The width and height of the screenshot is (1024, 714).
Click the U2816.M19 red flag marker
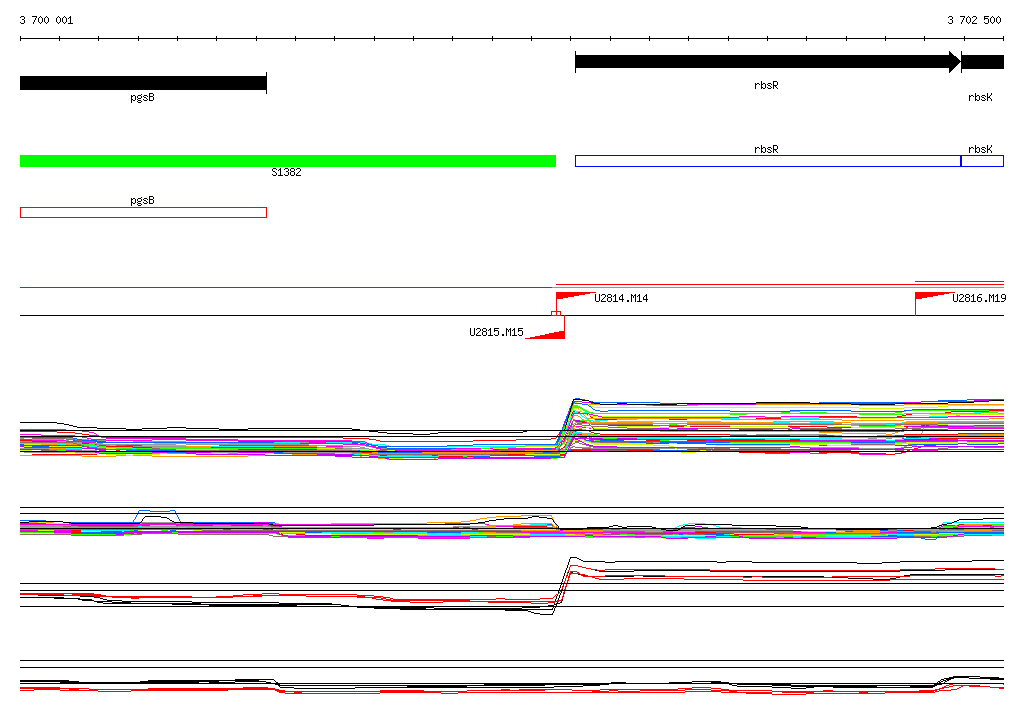[x=933, y=297]
